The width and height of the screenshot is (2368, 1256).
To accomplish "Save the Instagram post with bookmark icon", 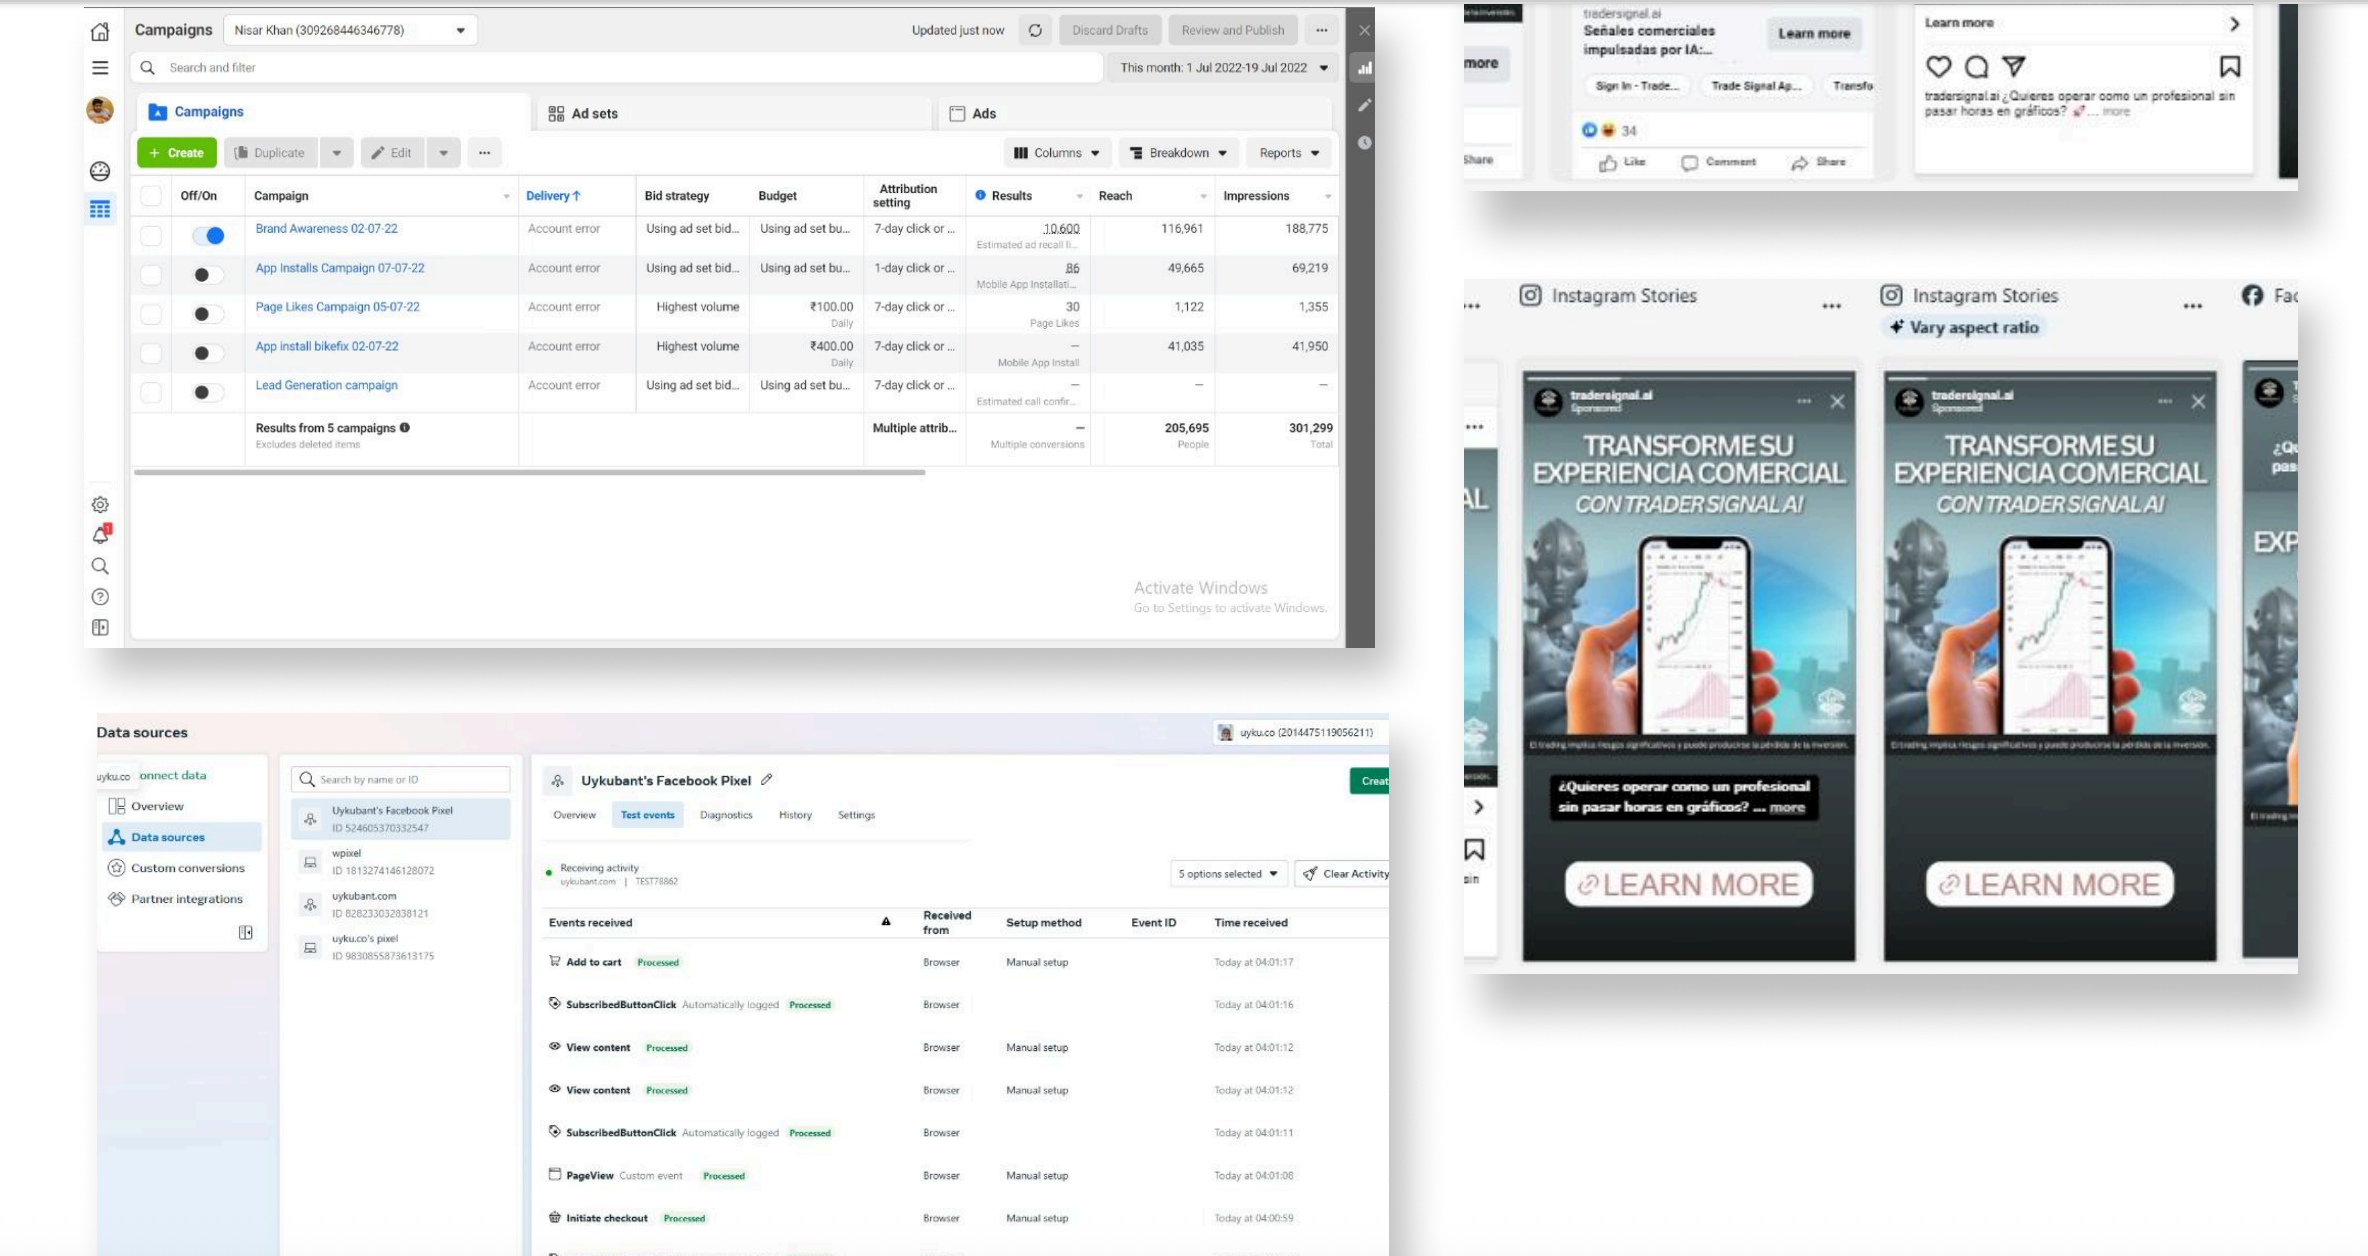I will [2230, 67].
